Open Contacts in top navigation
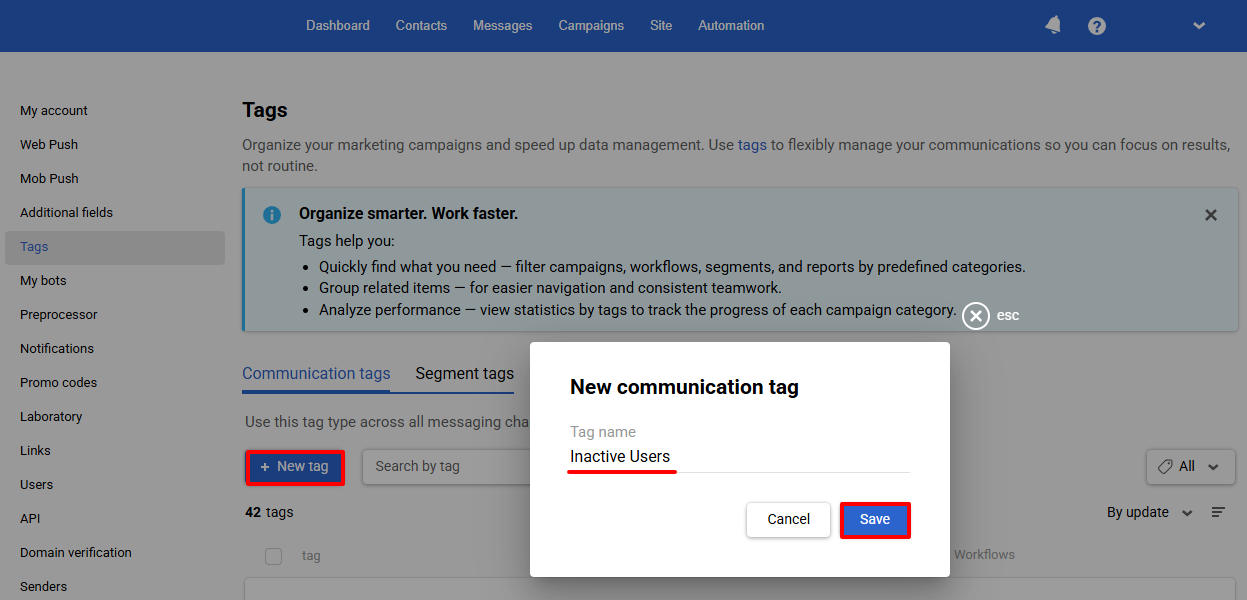 (421, 26)
